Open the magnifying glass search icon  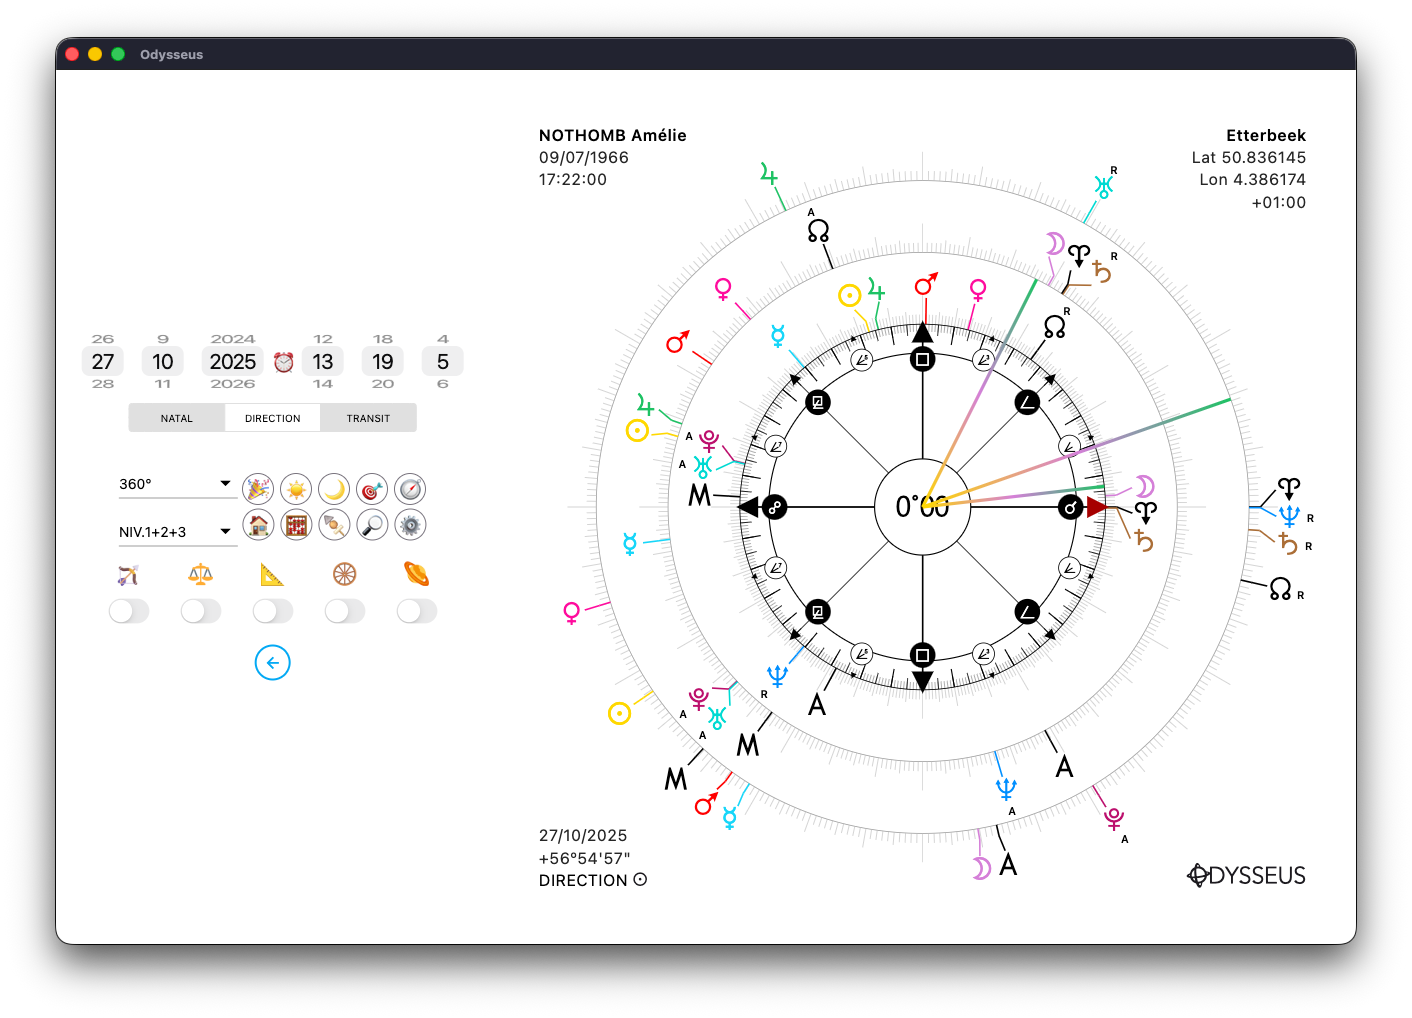tap(372, 524)
